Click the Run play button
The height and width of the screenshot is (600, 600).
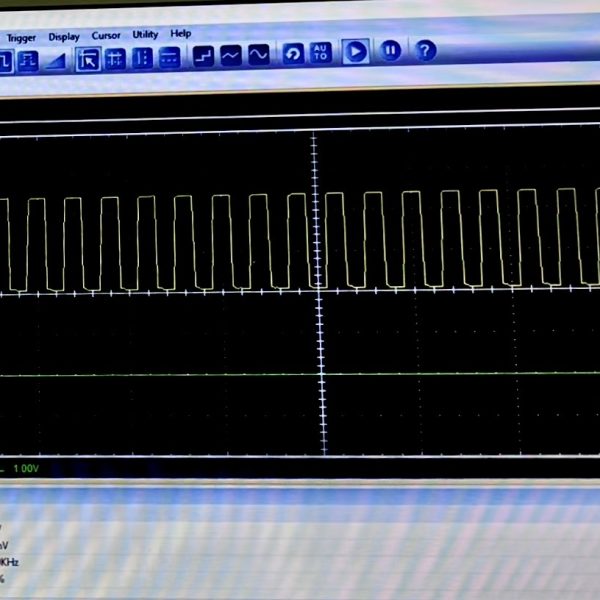tap(355, 51)
